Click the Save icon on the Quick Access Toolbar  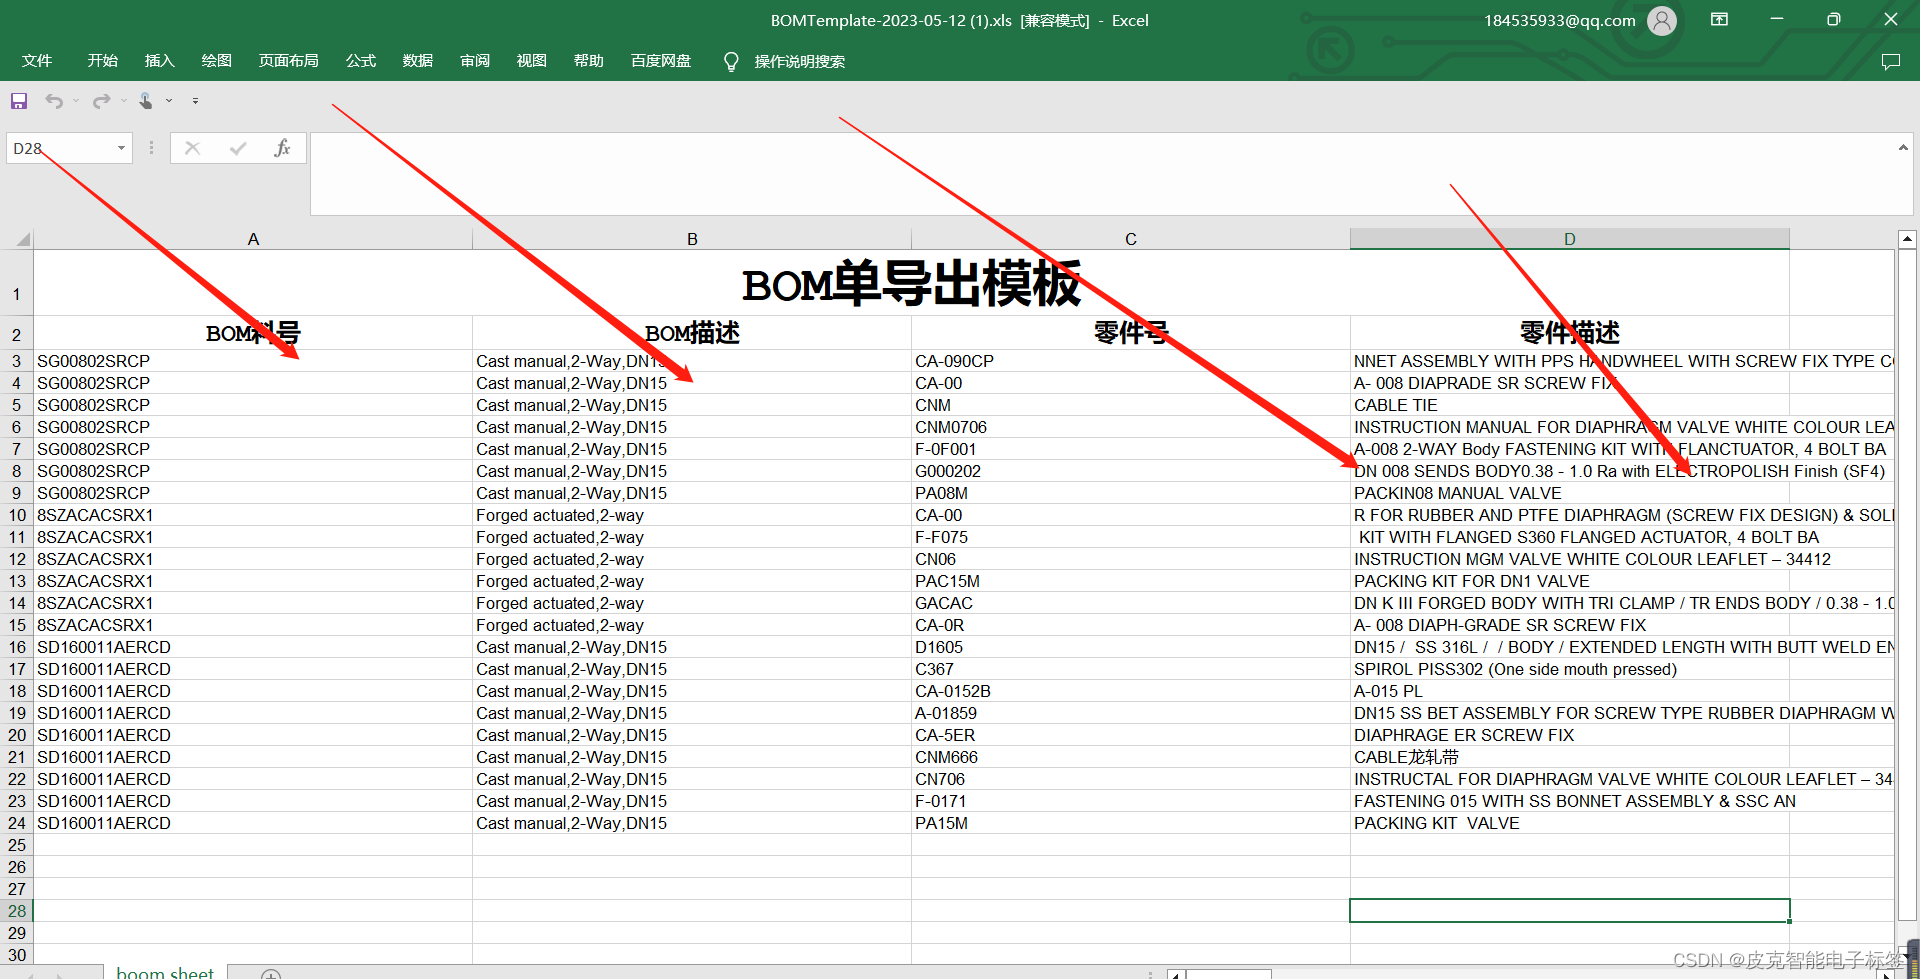18,100
